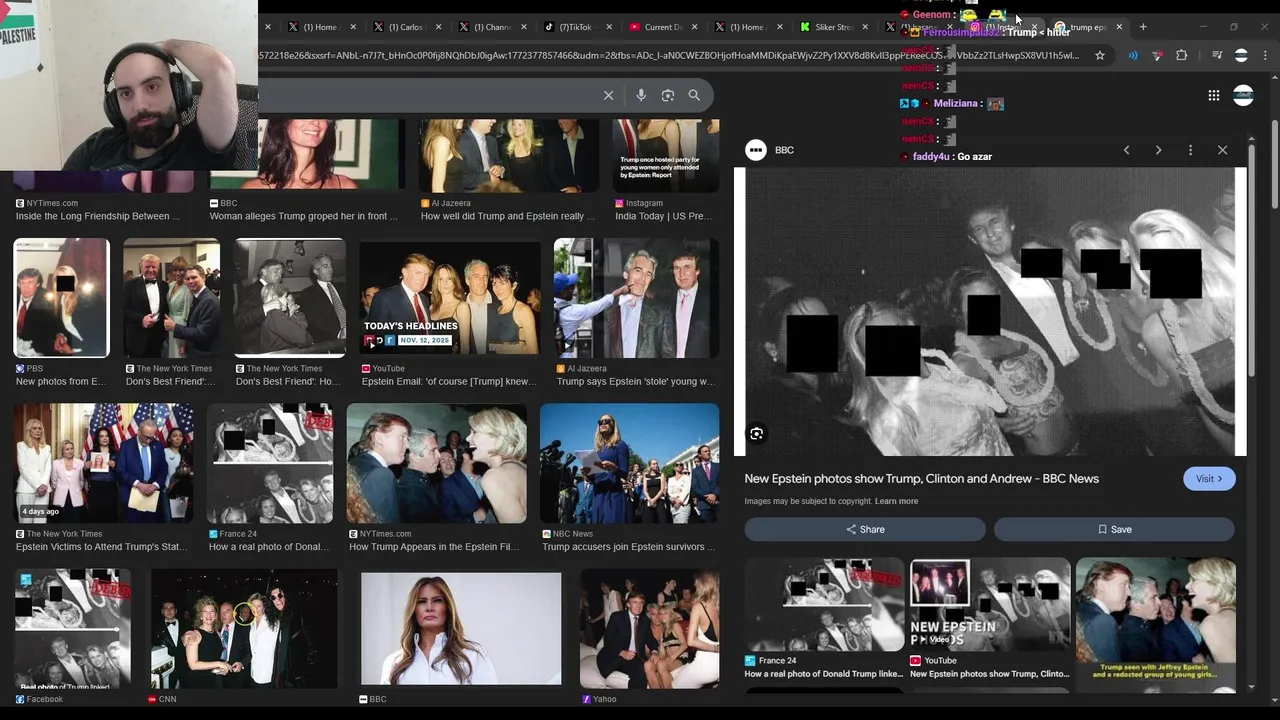Open NBC News 'Trump accusers join' image result
This screenshot has height=720, width=1280.
[629, 463]
